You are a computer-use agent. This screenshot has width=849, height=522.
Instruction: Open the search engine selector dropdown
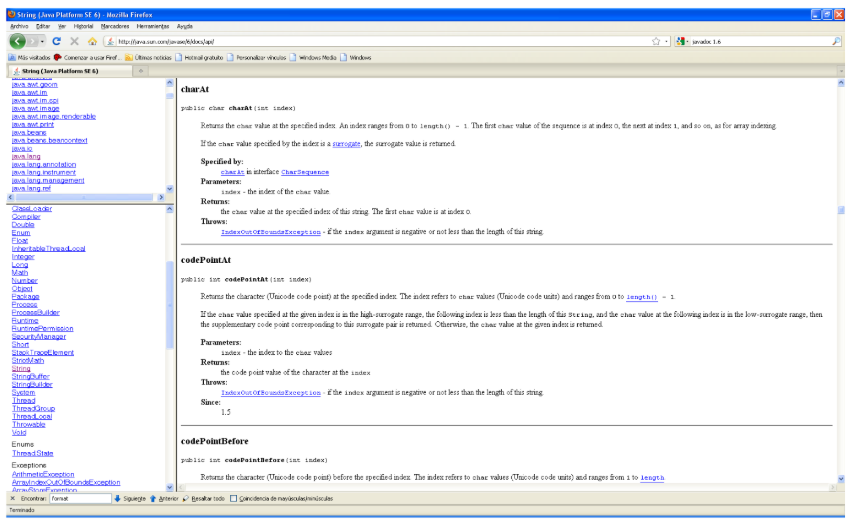[685, 41]
